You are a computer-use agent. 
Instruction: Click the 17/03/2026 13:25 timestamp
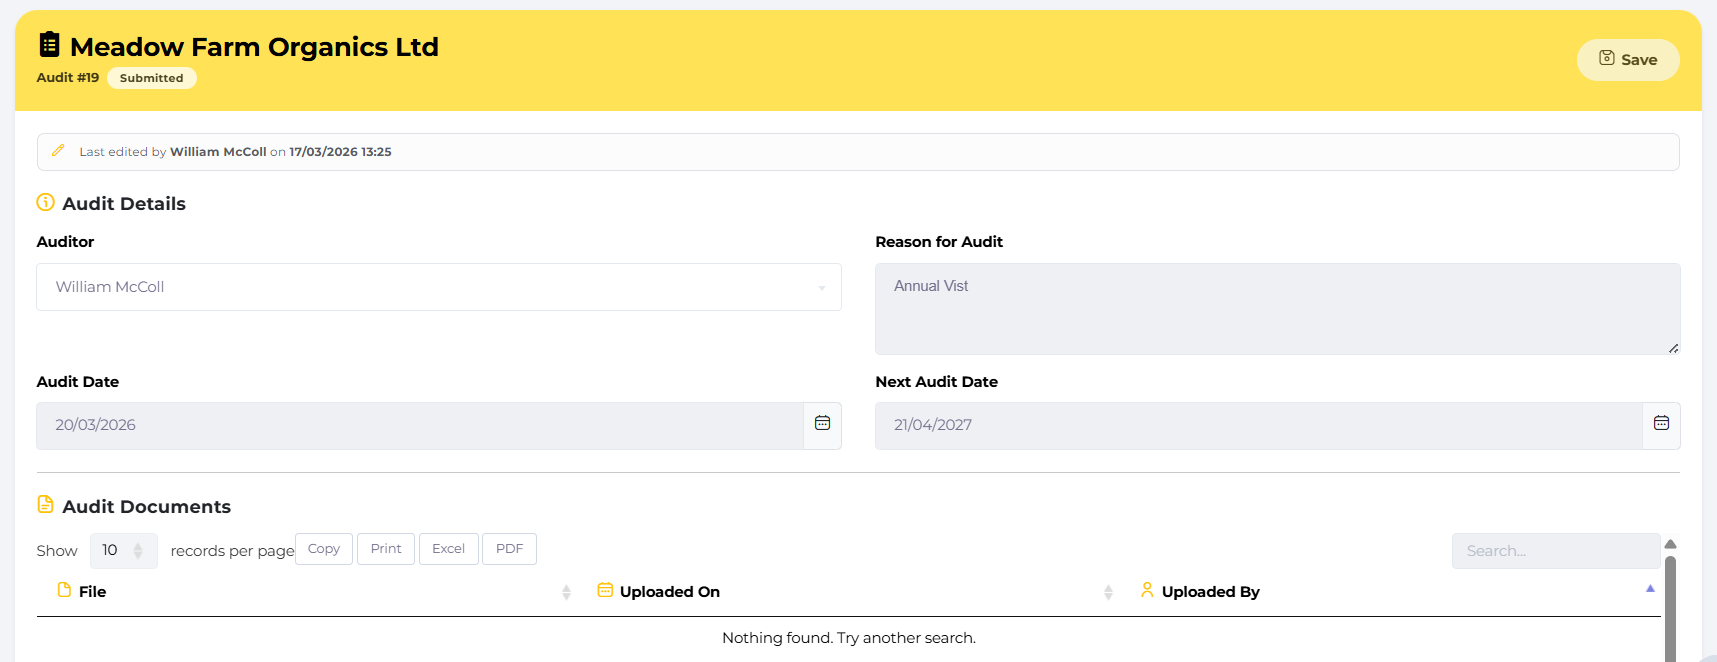point(340,152)
